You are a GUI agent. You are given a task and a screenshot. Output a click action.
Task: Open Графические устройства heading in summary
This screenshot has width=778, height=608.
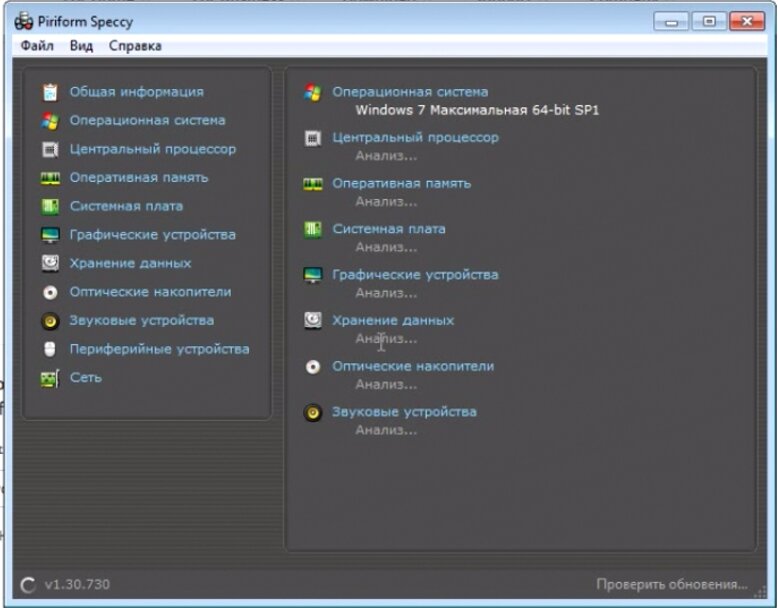(415, 274)
